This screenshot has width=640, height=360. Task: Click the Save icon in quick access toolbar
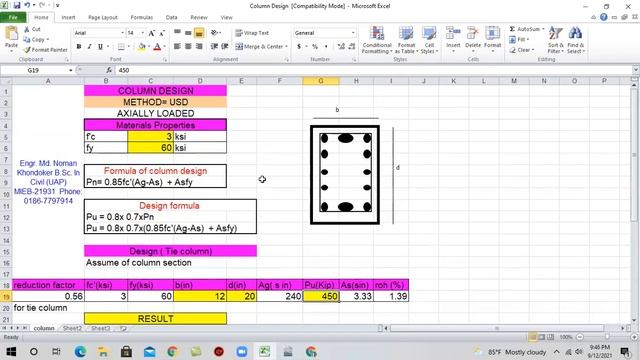(x=17, y=5)
